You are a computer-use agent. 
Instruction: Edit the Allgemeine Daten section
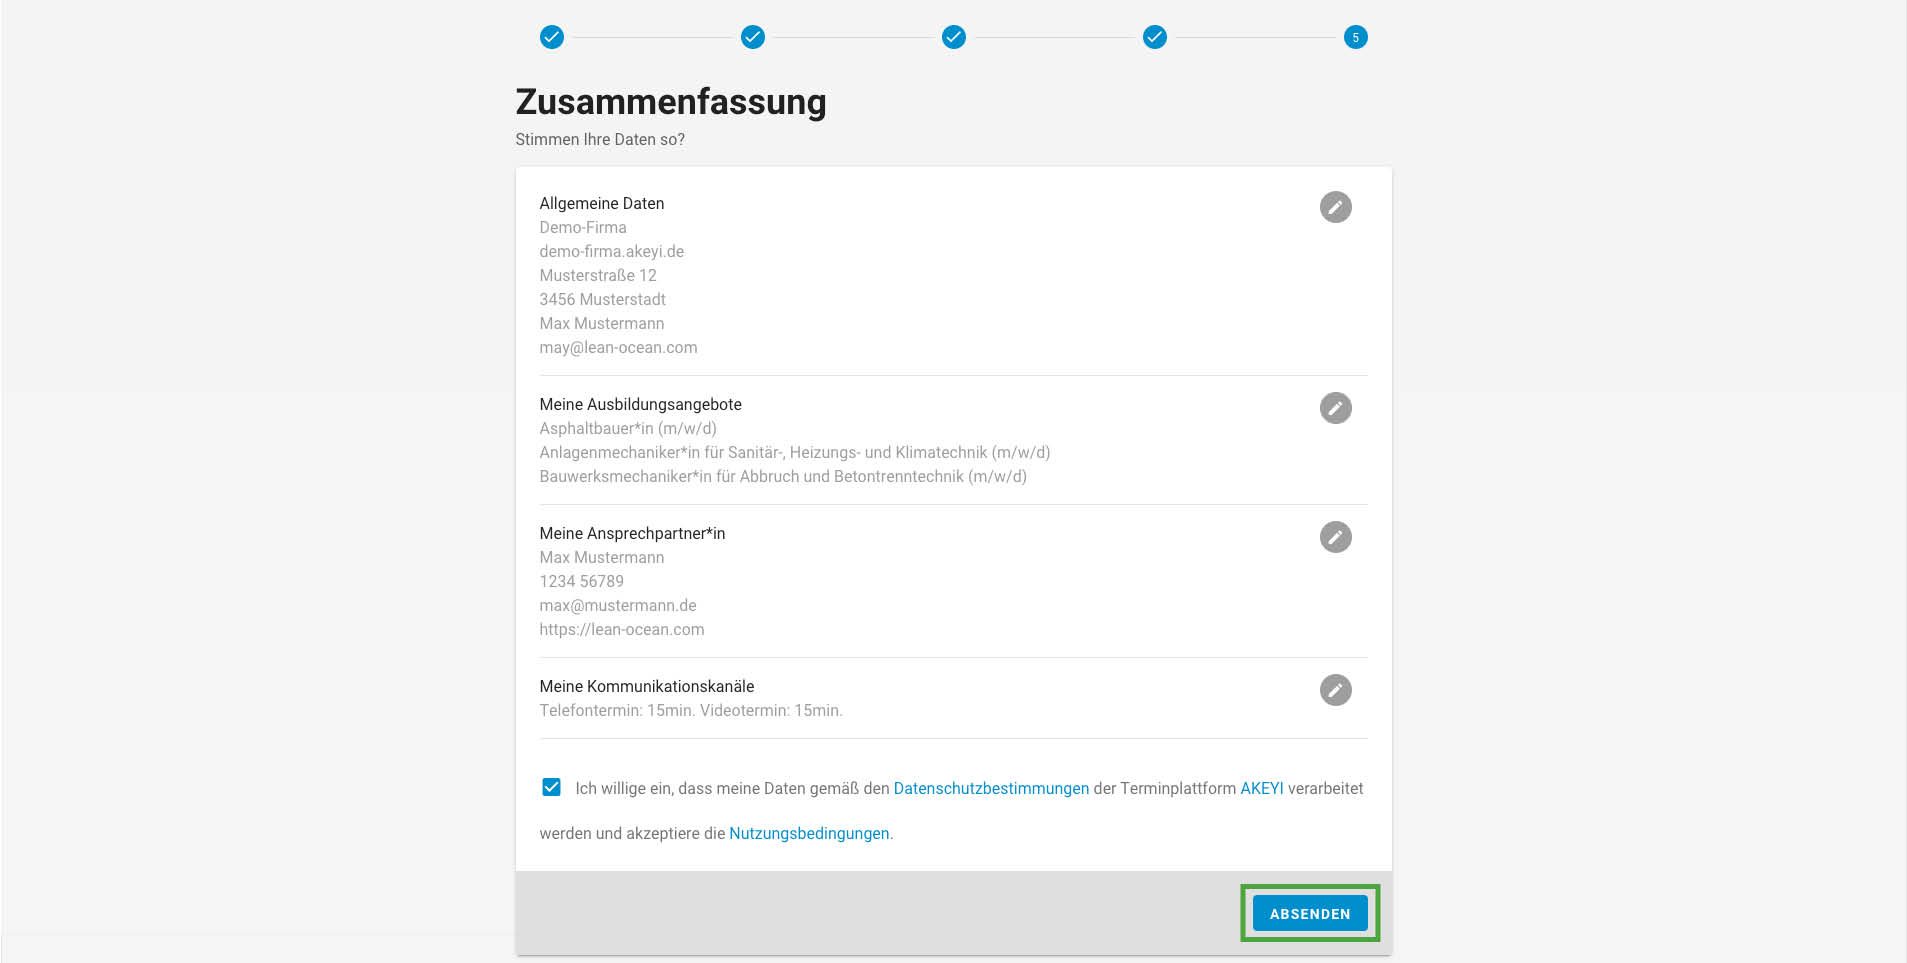[1335, 207]
